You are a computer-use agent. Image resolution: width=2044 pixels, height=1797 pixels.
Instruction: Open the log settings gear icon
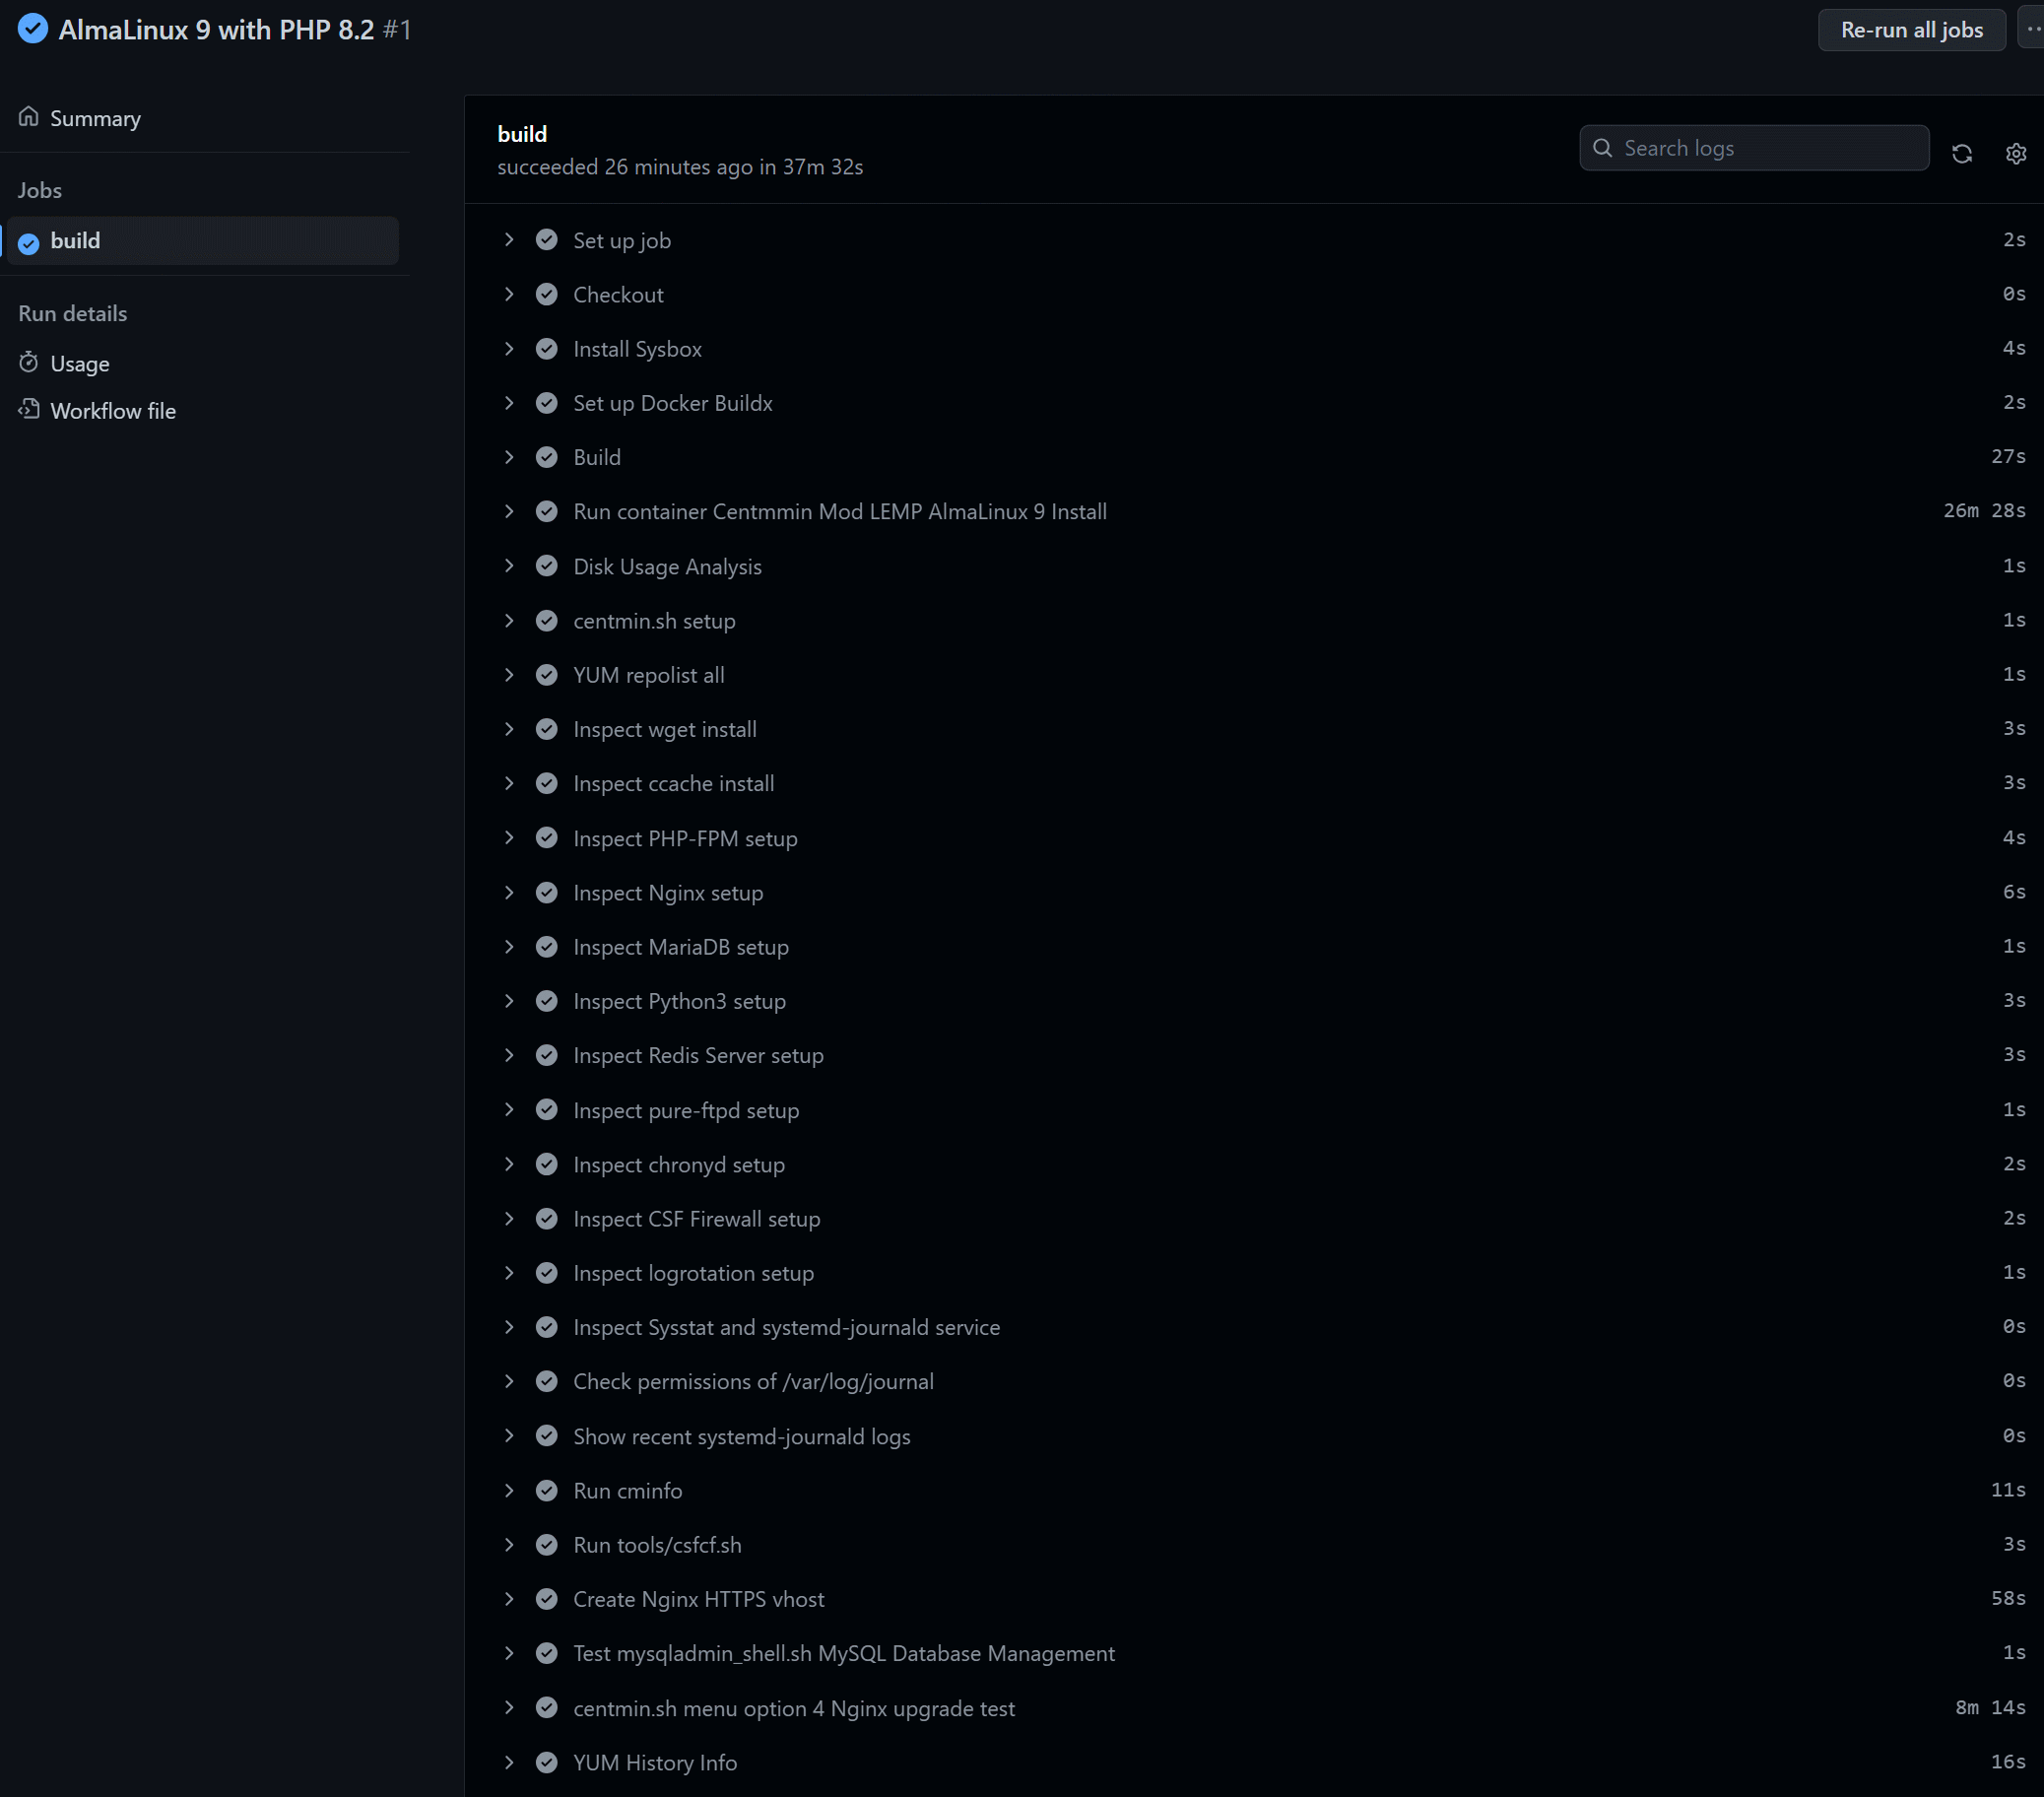tap(2015, 153)
